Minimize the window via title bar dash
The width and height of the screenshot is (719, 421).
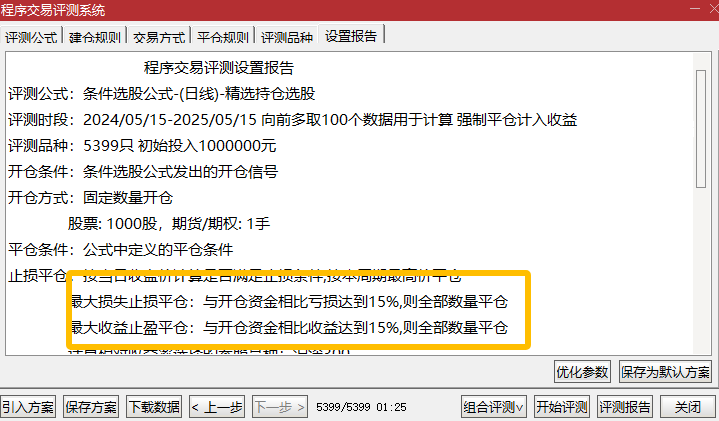[x=695, y=9]
